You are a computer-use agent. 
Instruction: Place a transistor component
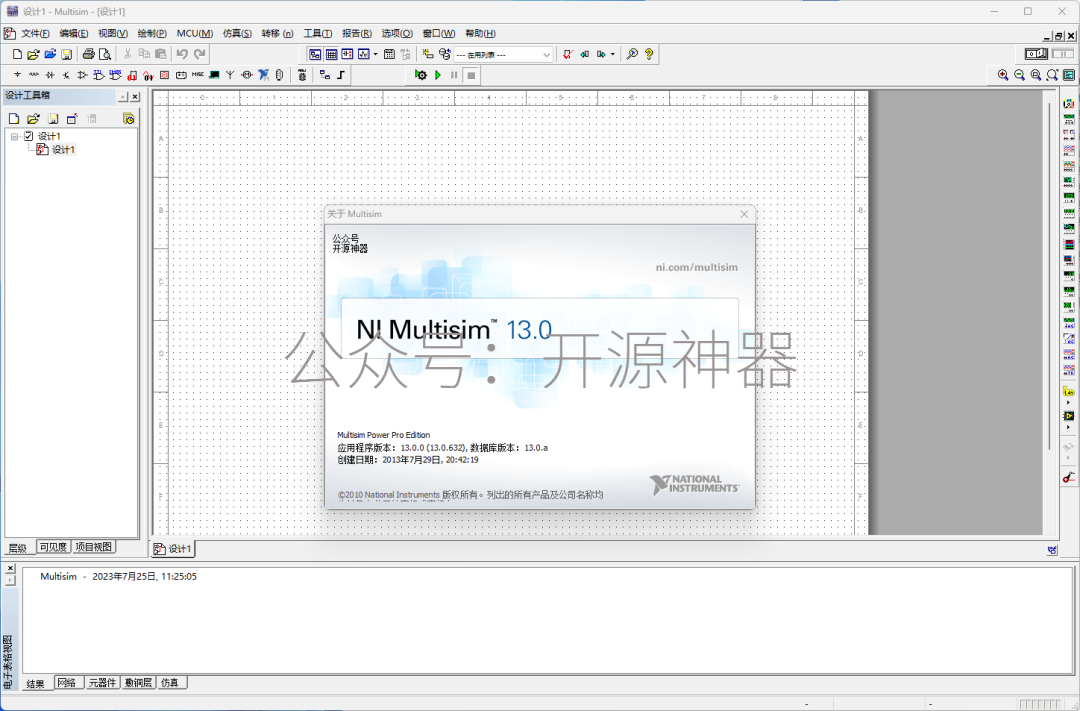(x=66, y=74)
